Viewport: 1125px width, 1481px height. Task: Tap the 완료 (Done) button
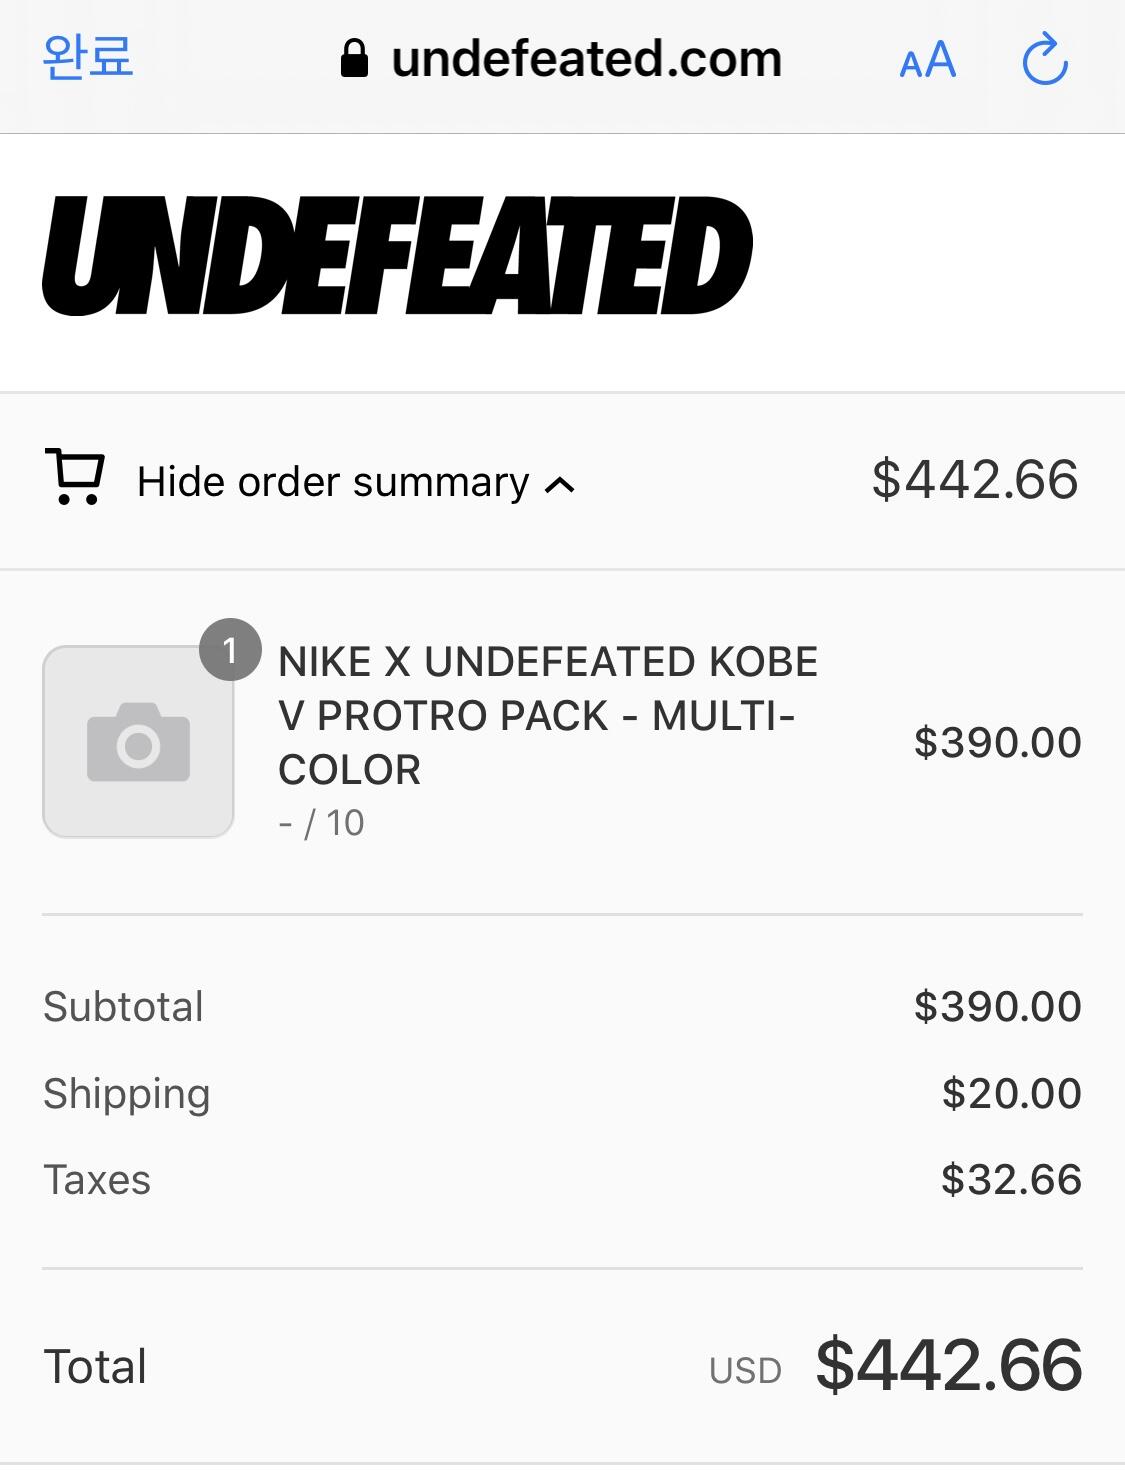point(88,56)
